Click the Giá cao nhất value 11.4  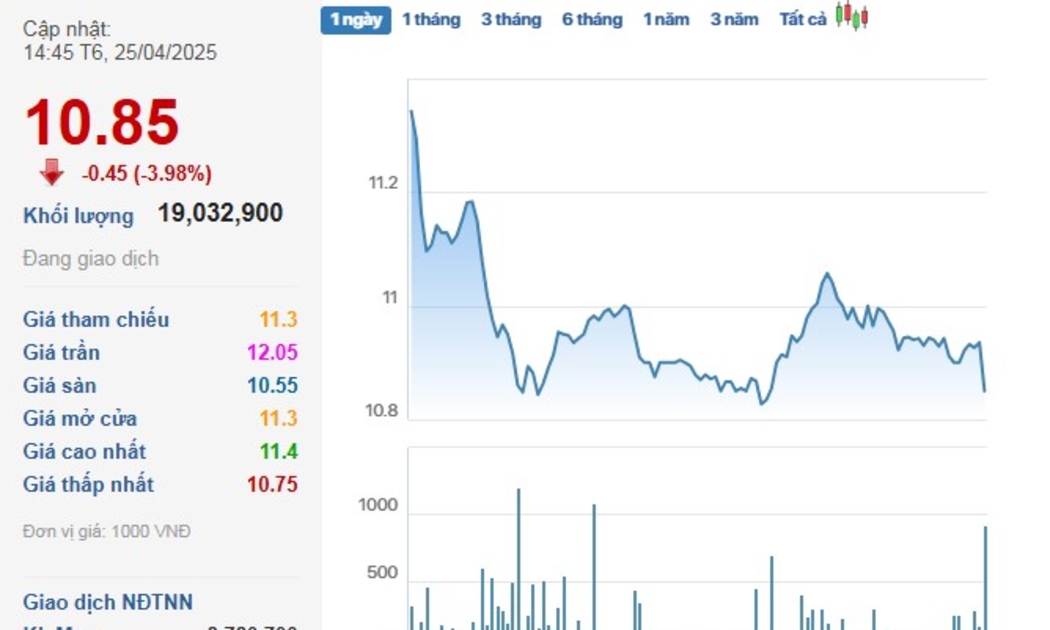coord(279,452)
